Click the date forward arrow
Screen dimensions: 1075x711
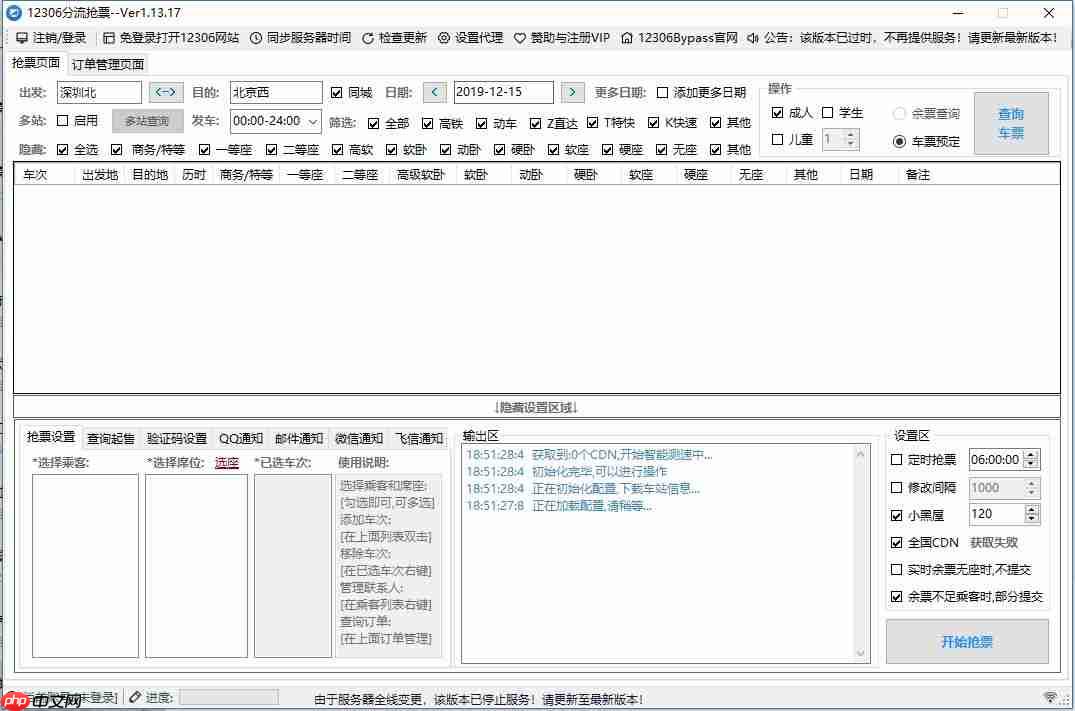571,91
